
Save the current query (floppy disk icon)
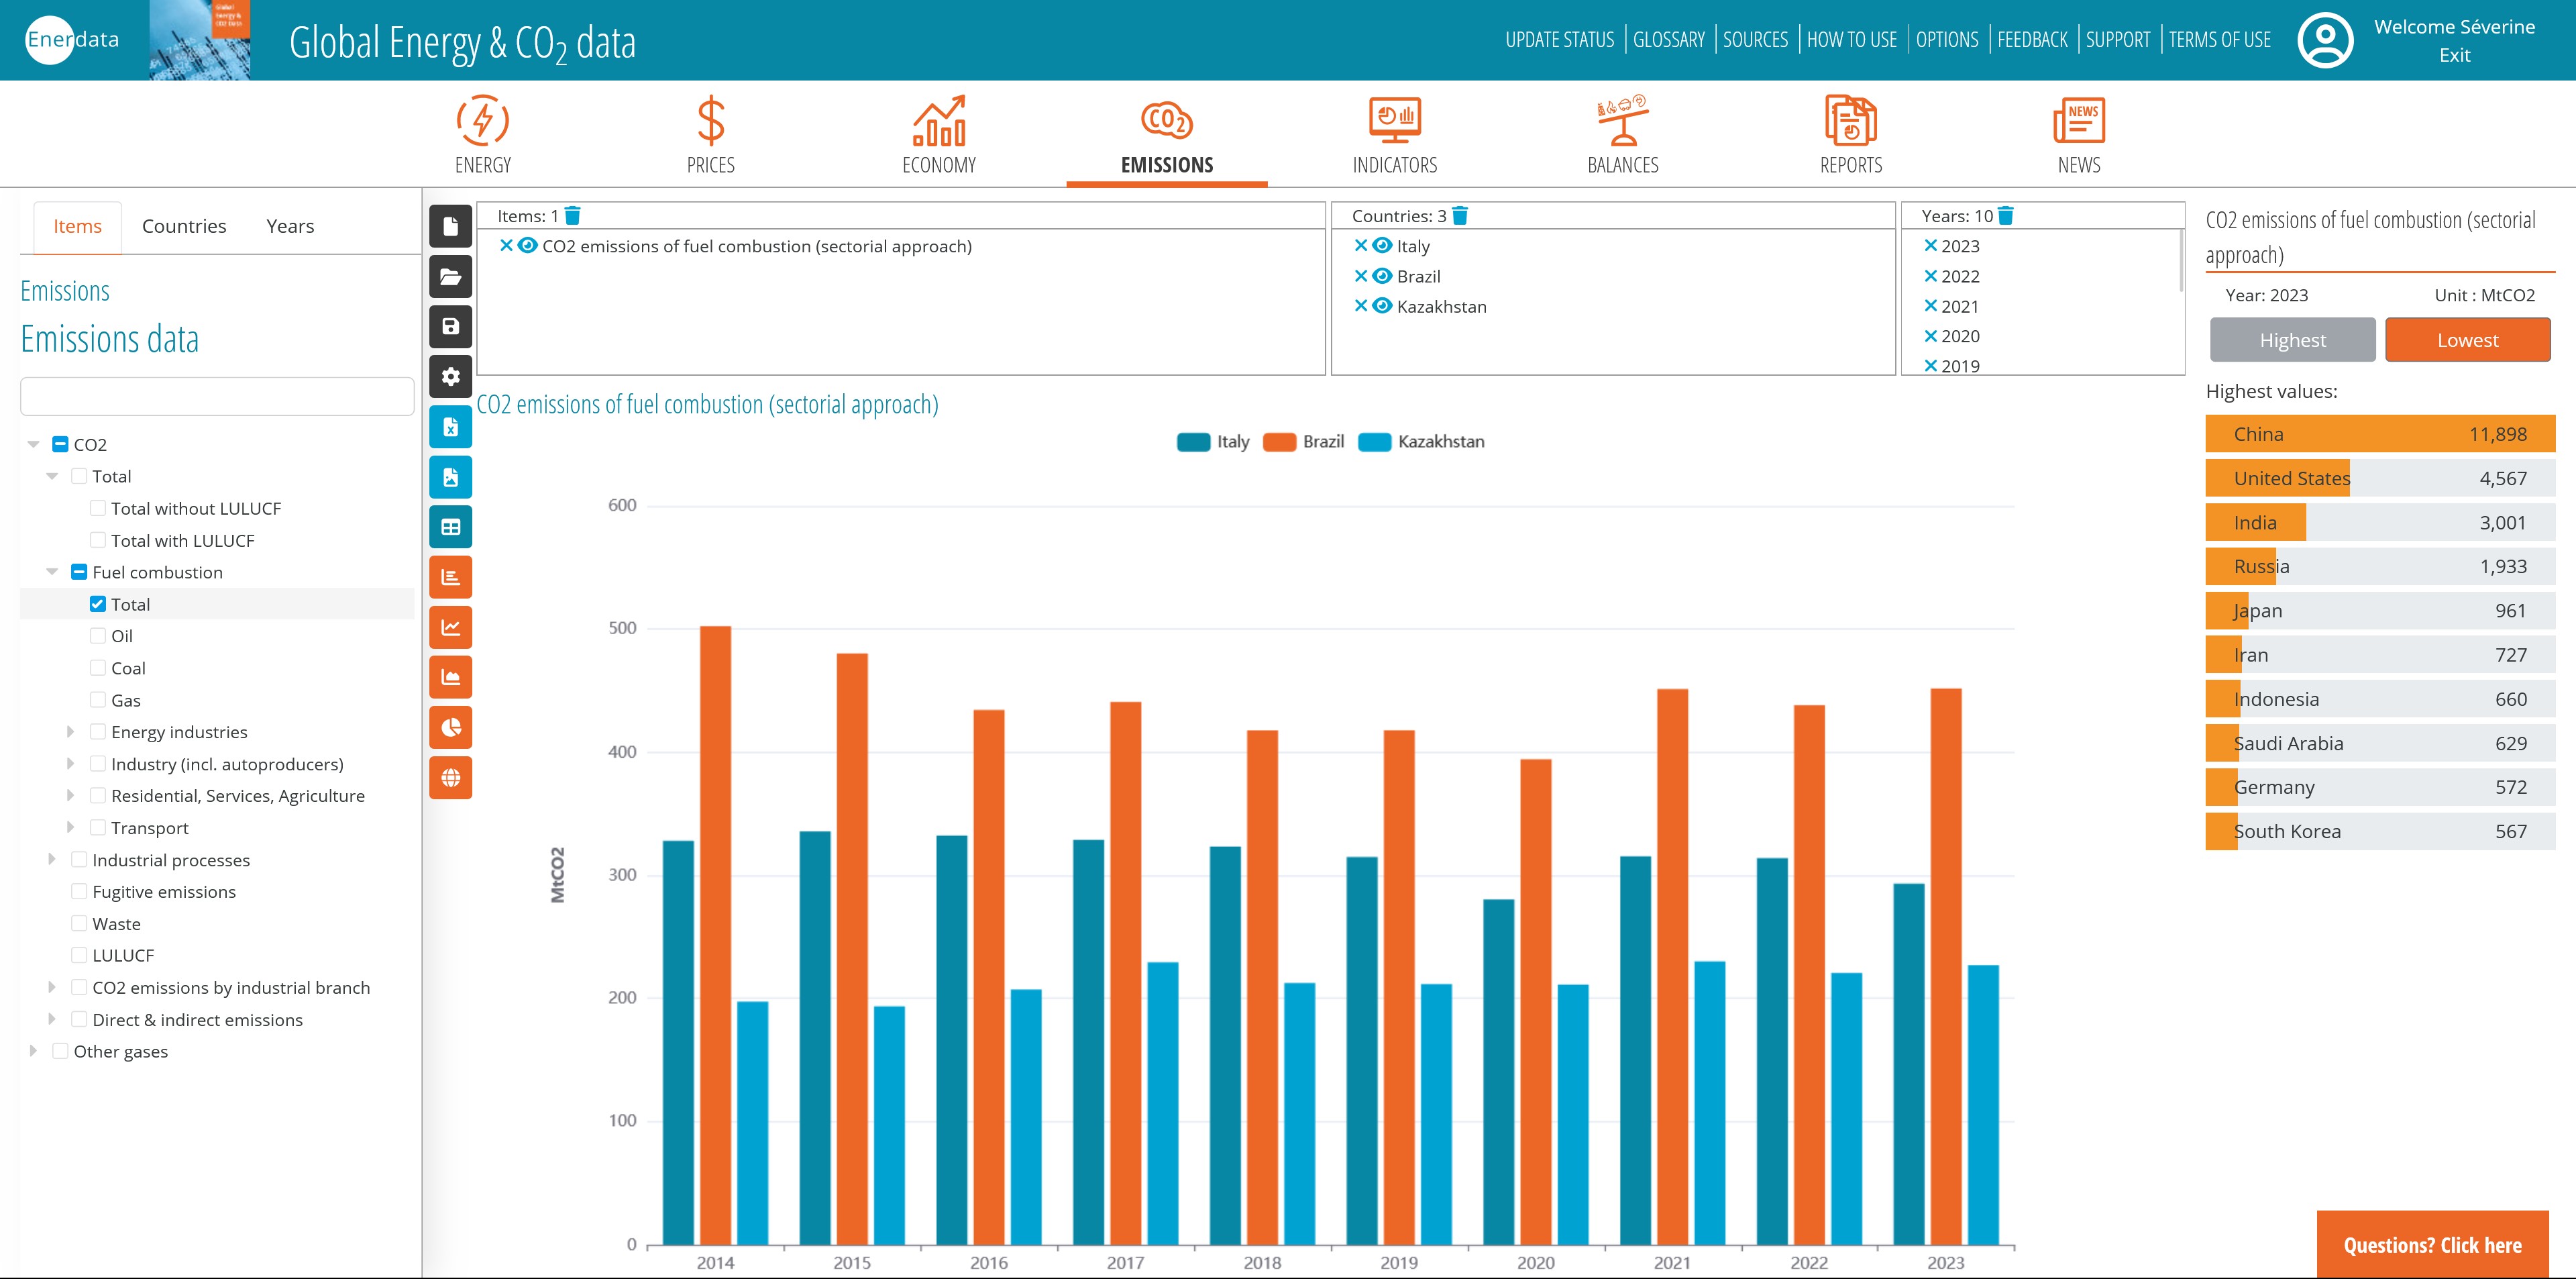450,327
